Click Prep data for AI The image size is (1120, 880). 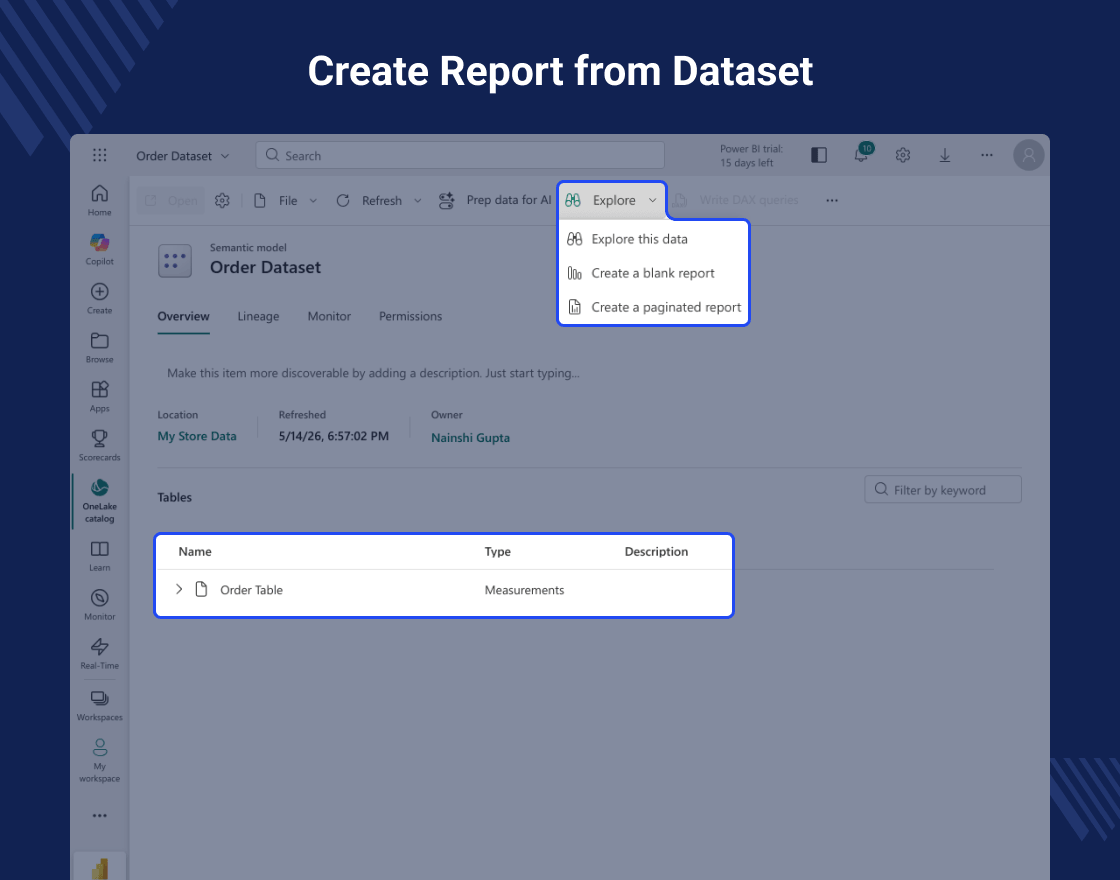(x=495, y=201)
